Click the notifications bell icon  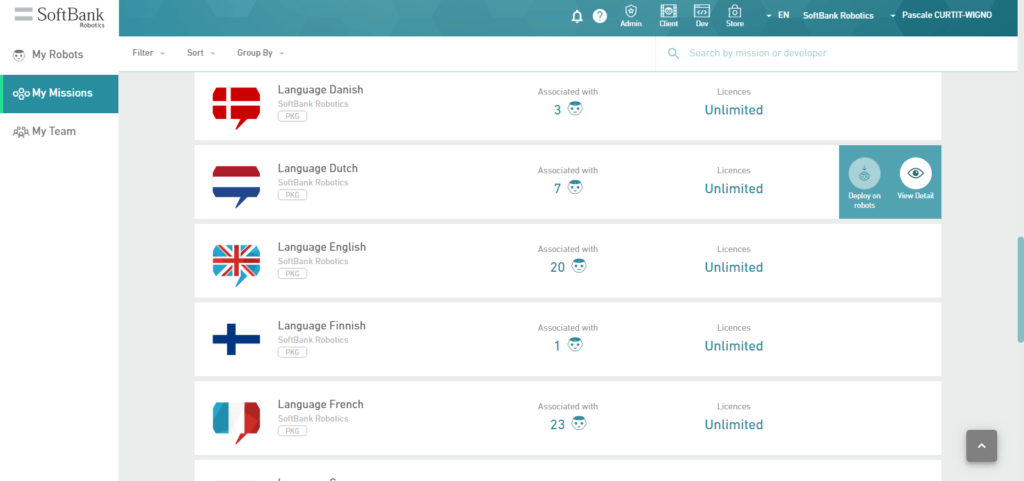[x=577, y=16]
